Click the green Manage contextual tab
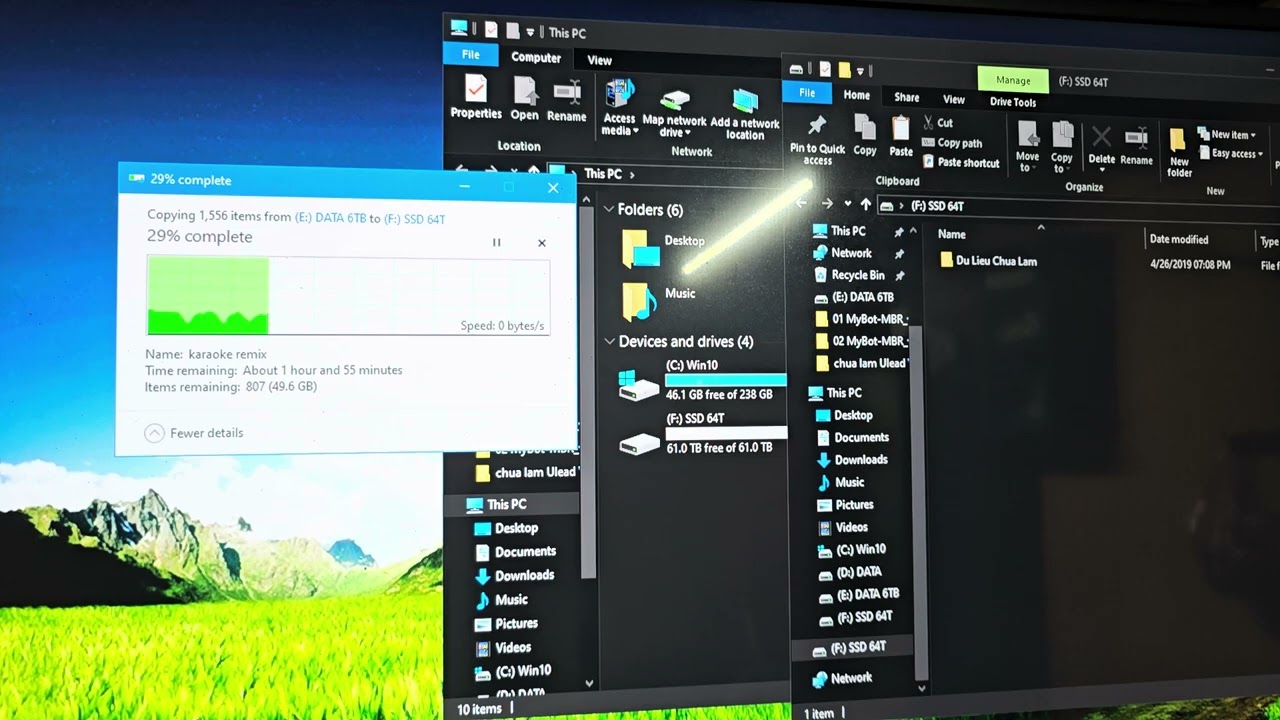 [x=1013, y=81]
